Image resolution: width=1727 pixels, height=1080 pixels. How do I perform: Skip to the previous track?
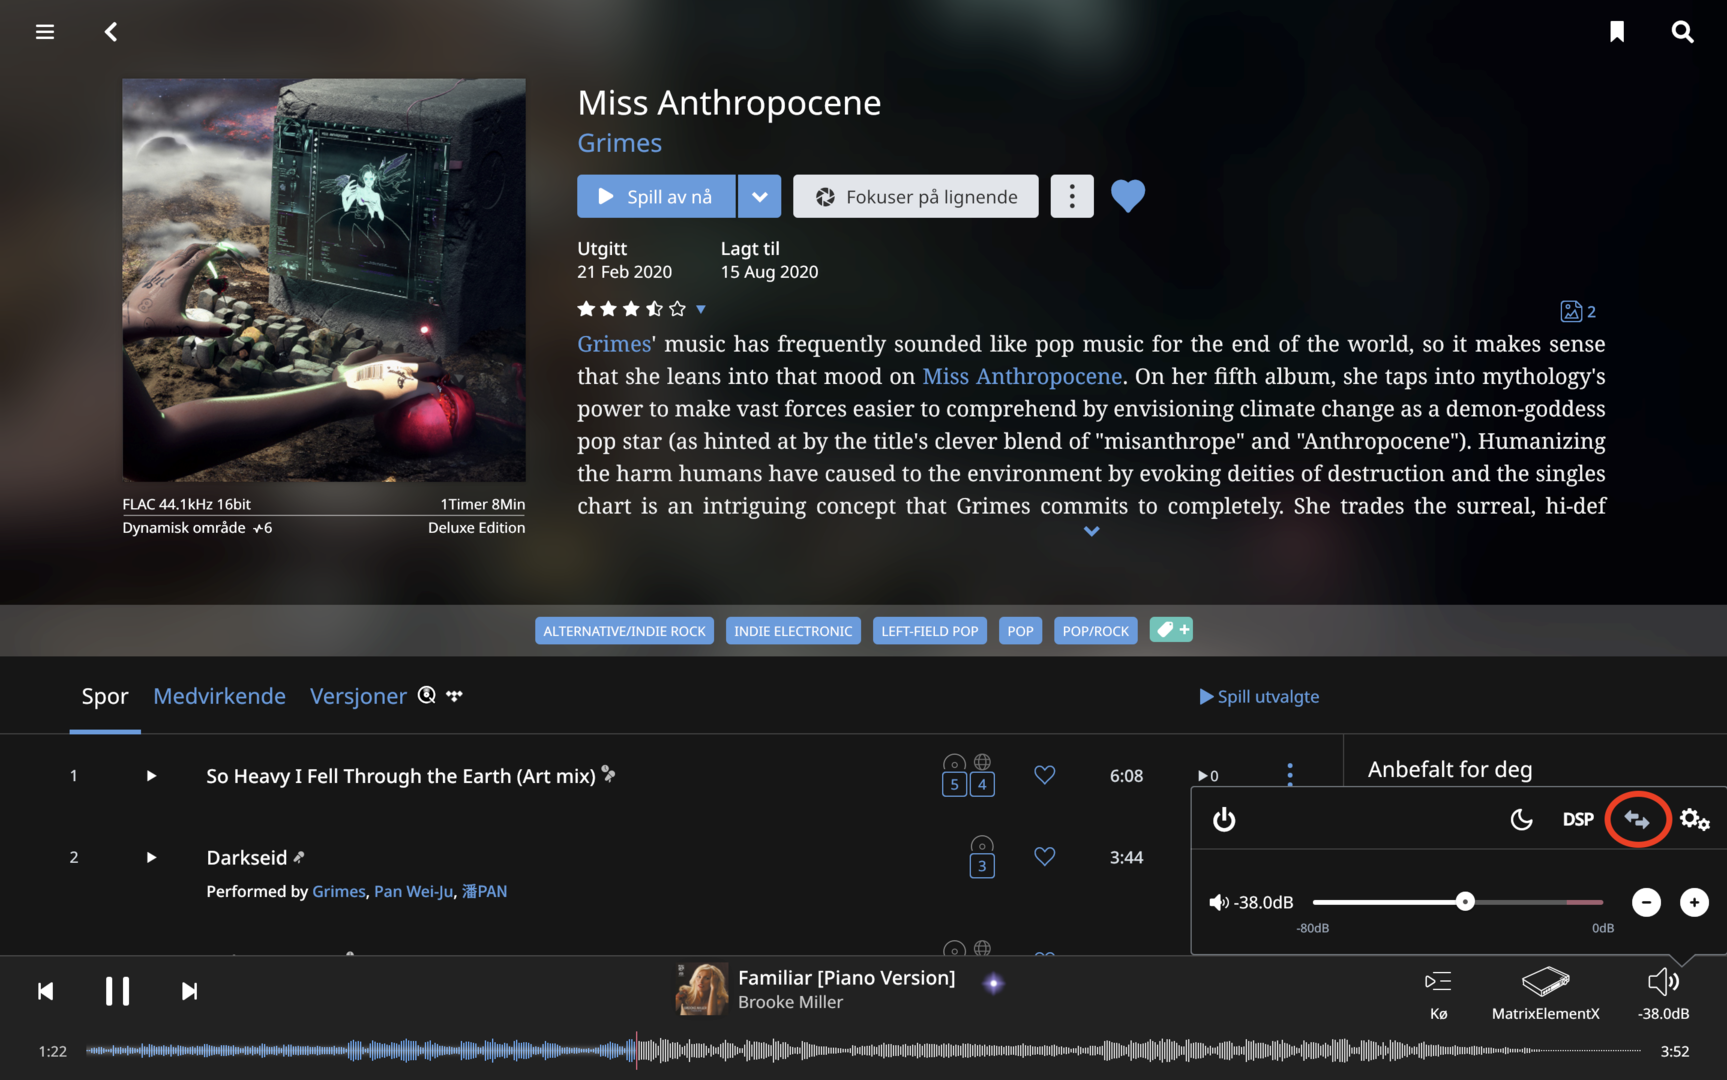pos(46,991)
